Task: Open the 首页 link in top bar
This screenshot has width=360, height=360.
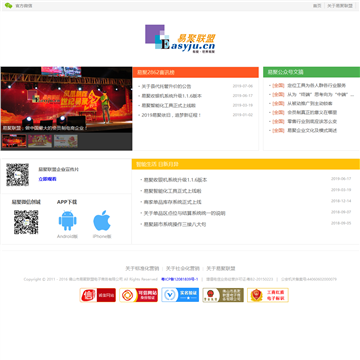Action: (317, 6)
